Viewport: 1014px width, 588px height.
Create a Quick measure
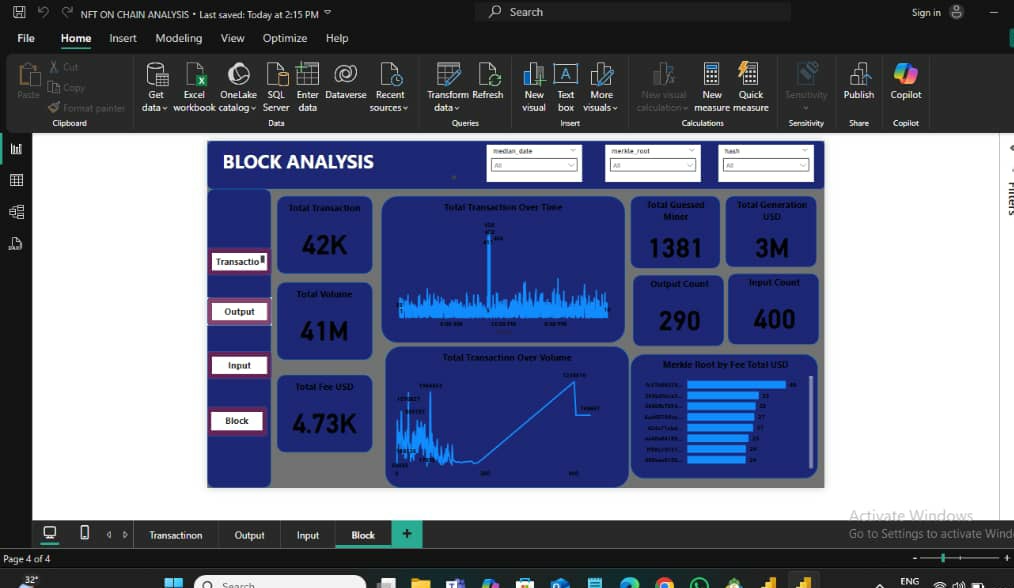750,87
